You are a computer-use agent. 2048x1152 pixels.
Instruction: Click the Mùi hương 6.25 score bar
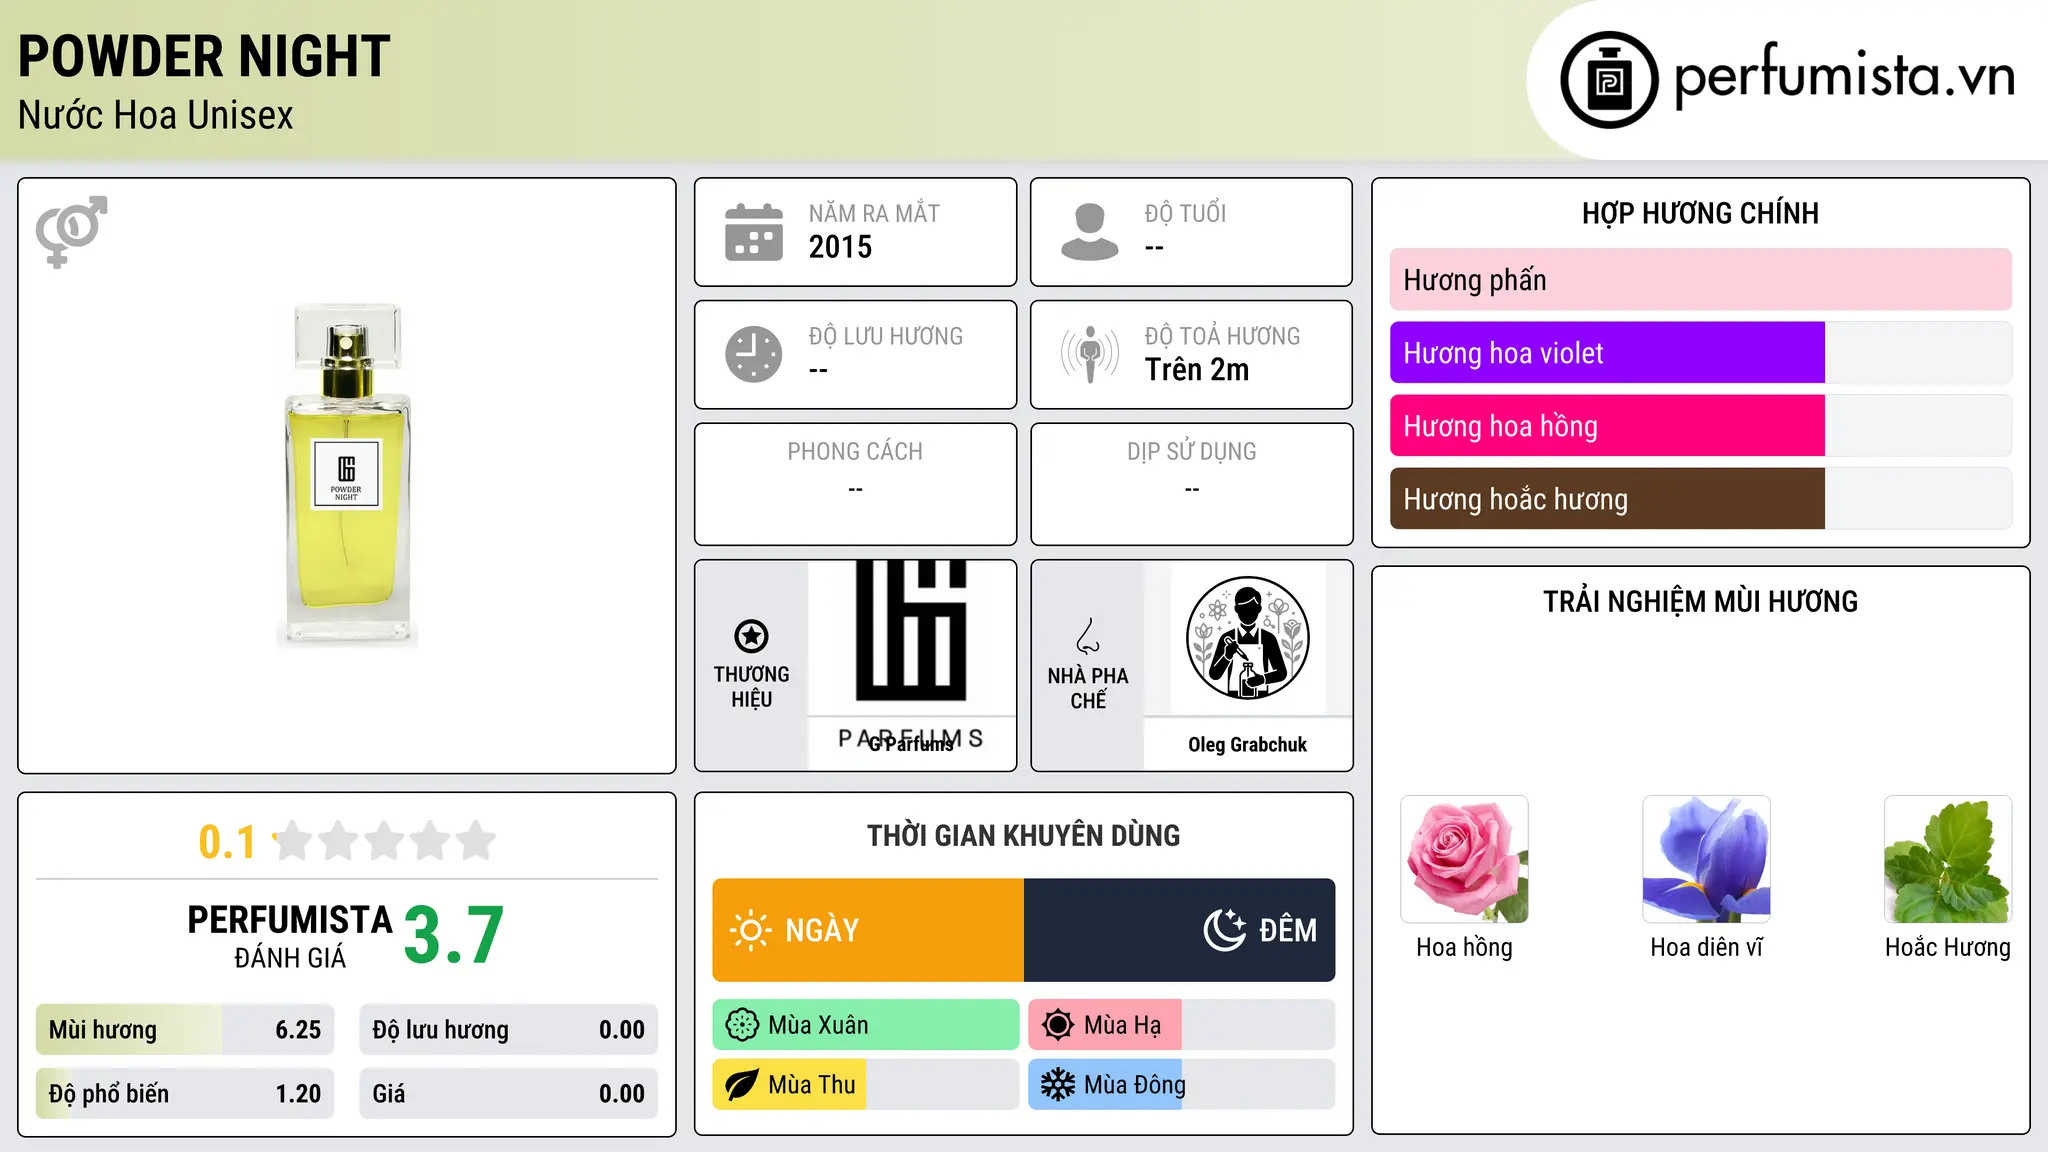point(185,1030)
